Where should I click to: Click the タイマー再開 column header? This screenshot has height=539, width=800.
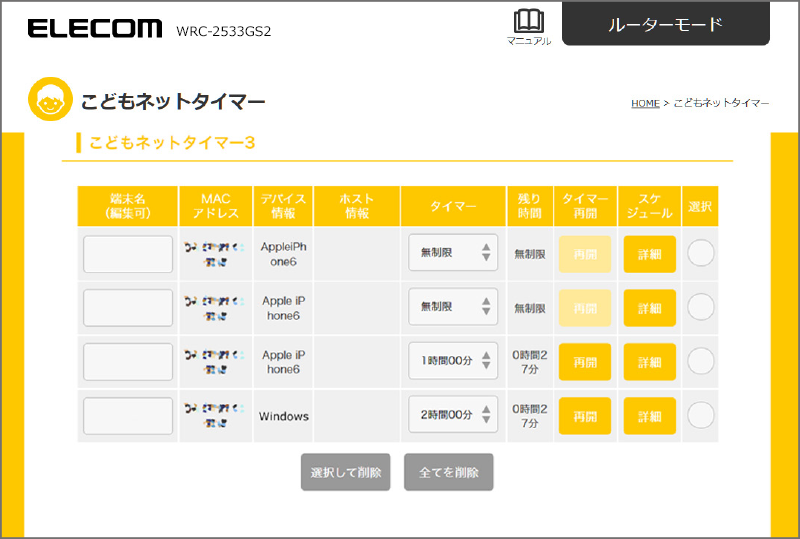[x=585, y=206]
